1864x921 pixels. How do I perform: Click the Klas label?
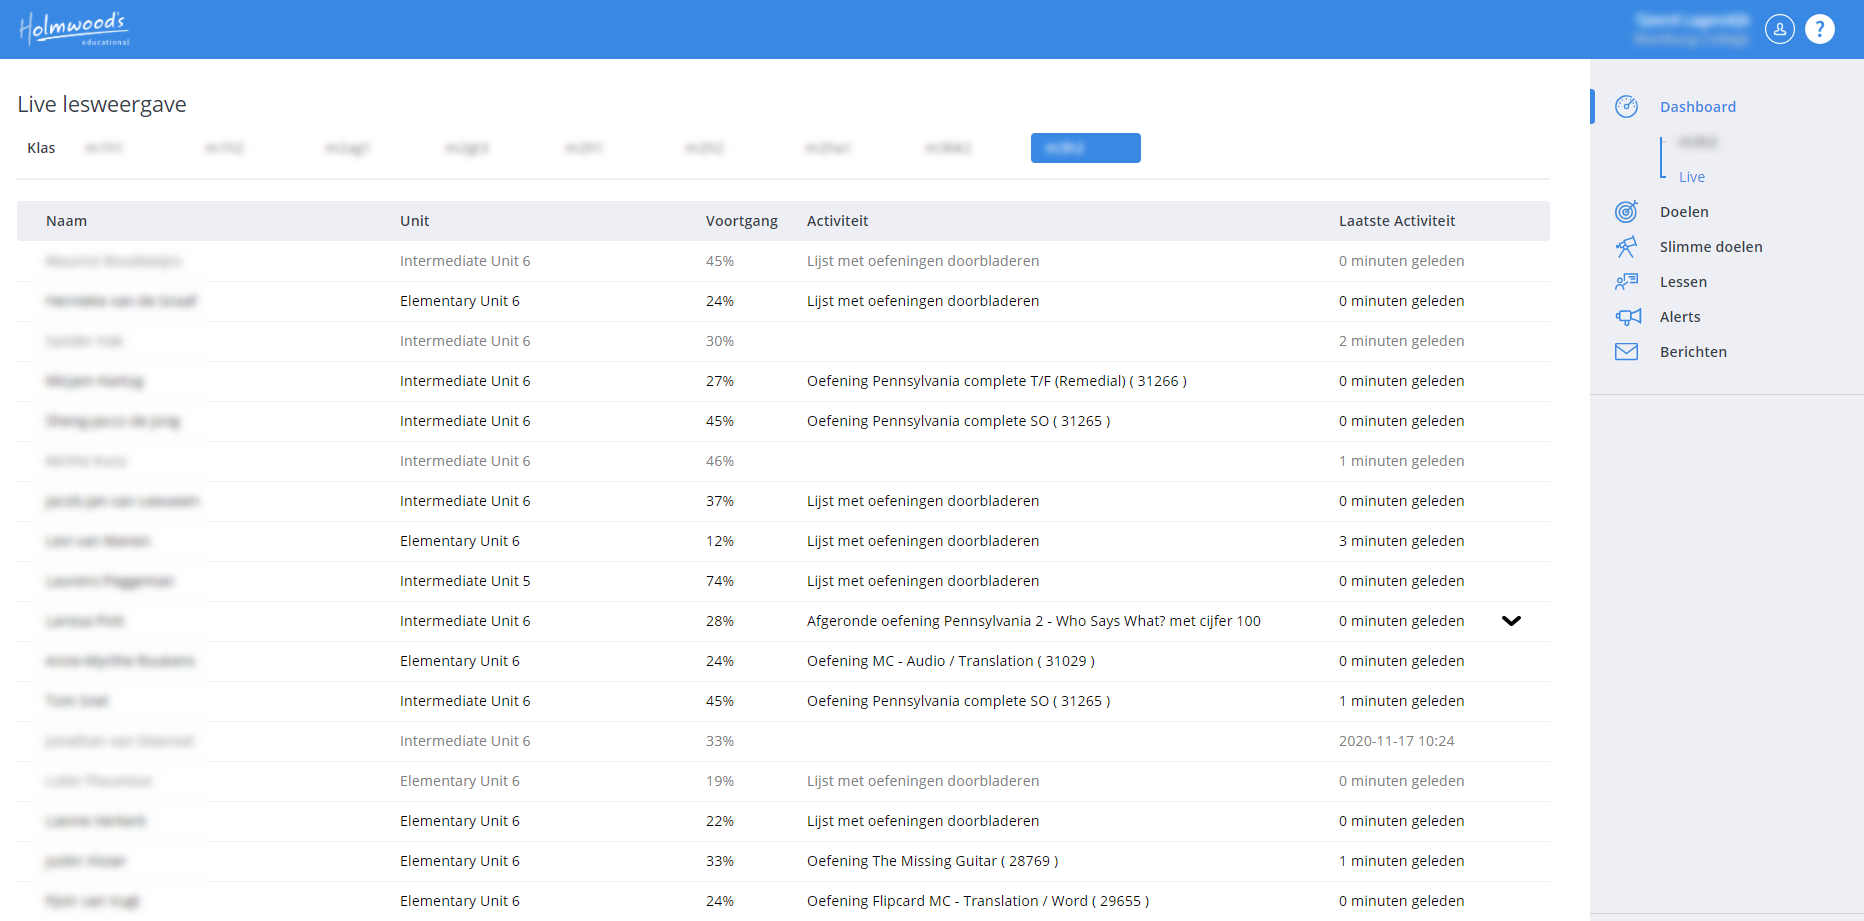click(41, 148)
